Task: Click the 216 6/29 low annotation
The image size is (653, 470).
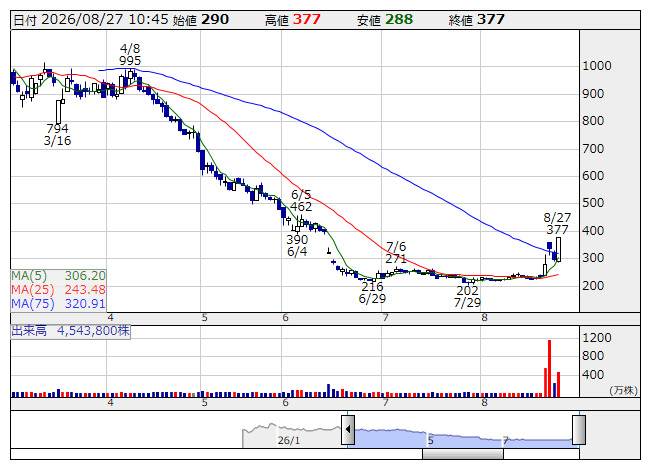Action: coord(372,292)
